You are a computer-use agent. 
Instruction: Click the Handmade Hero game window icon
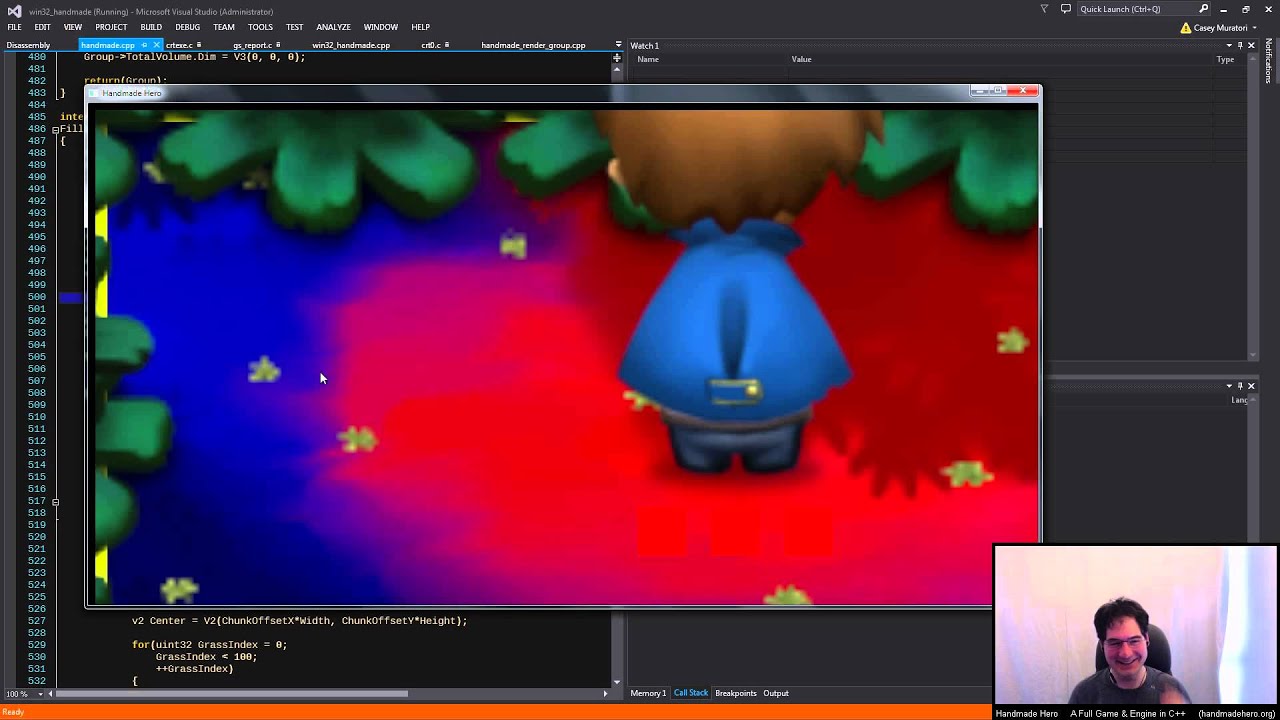94,93
